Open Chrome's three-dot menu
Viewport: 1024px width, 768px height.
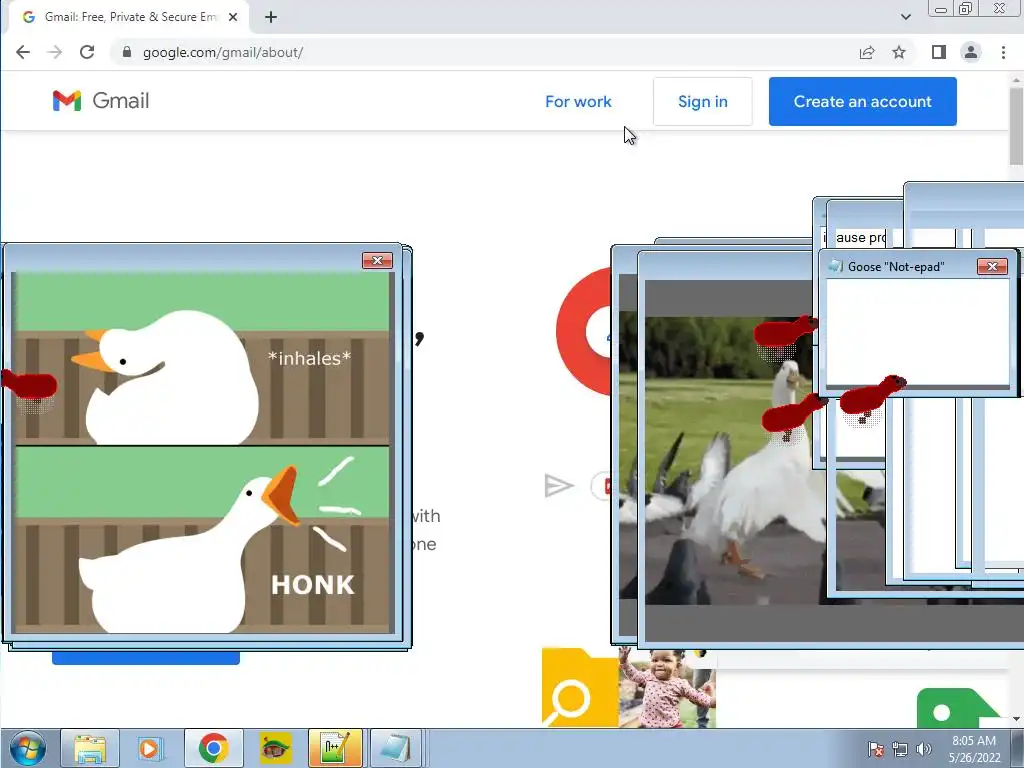pyautogui.click(x=1004, y=52)
